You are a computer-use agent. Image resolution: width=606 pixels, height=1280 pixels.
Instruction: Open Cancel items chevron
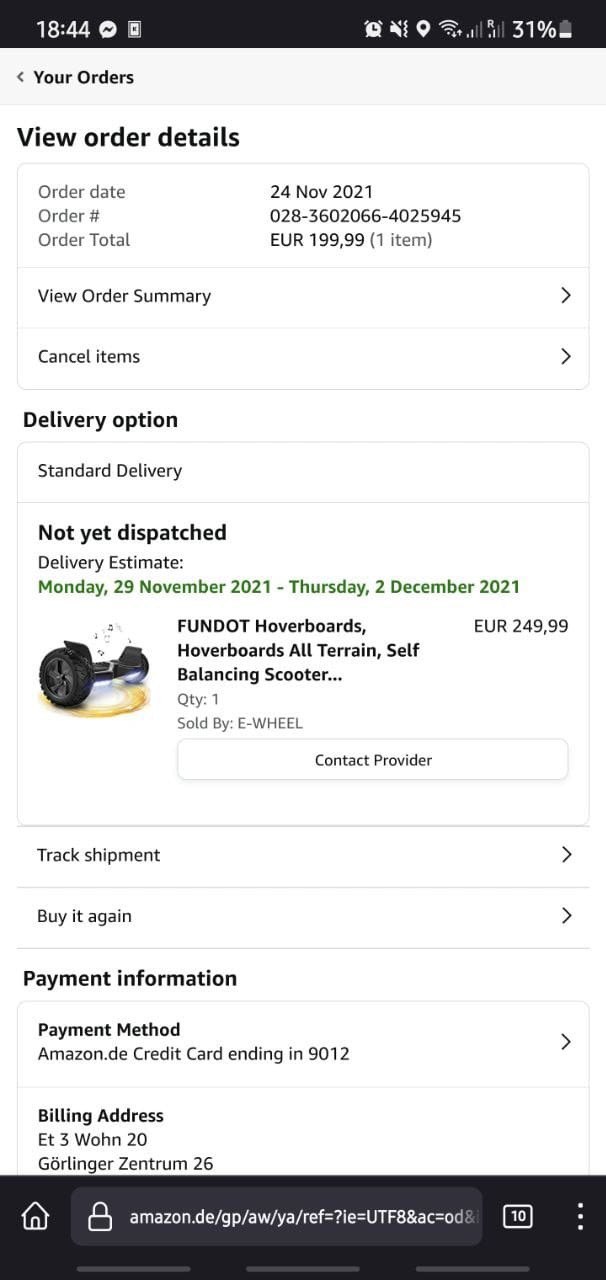(565, 356)
